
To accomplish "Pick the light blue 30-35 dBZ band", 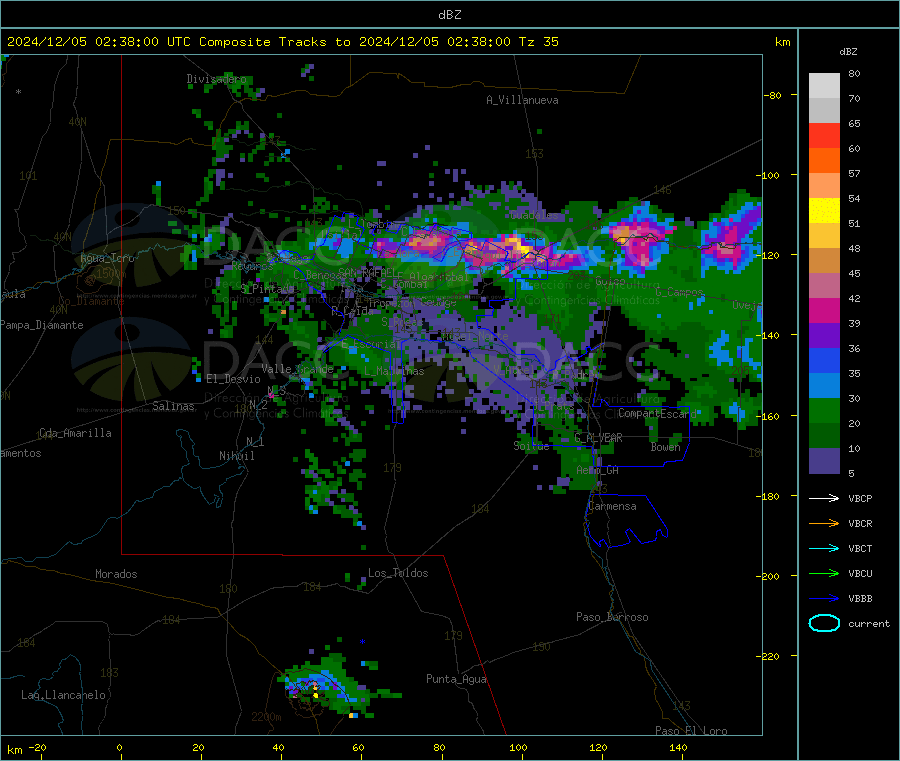I will 824,386.
